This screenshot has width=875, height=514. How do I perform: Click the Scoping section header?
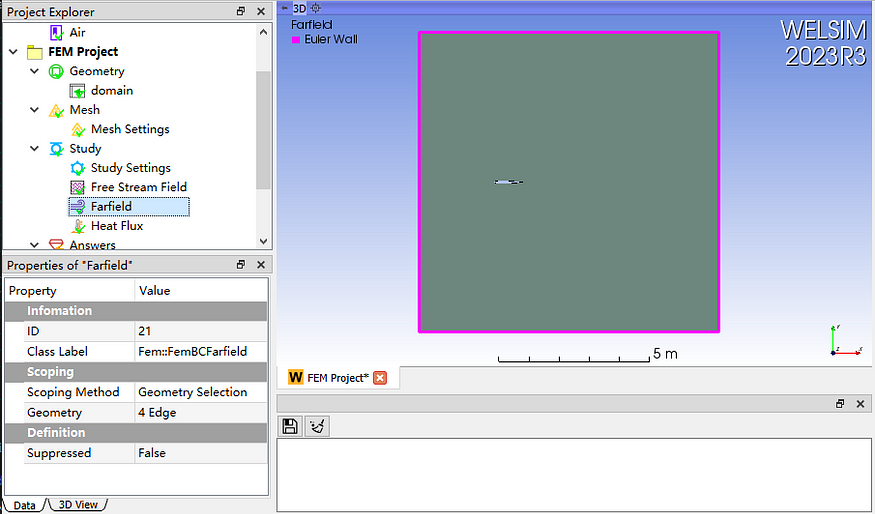click(x=136, y=372)
